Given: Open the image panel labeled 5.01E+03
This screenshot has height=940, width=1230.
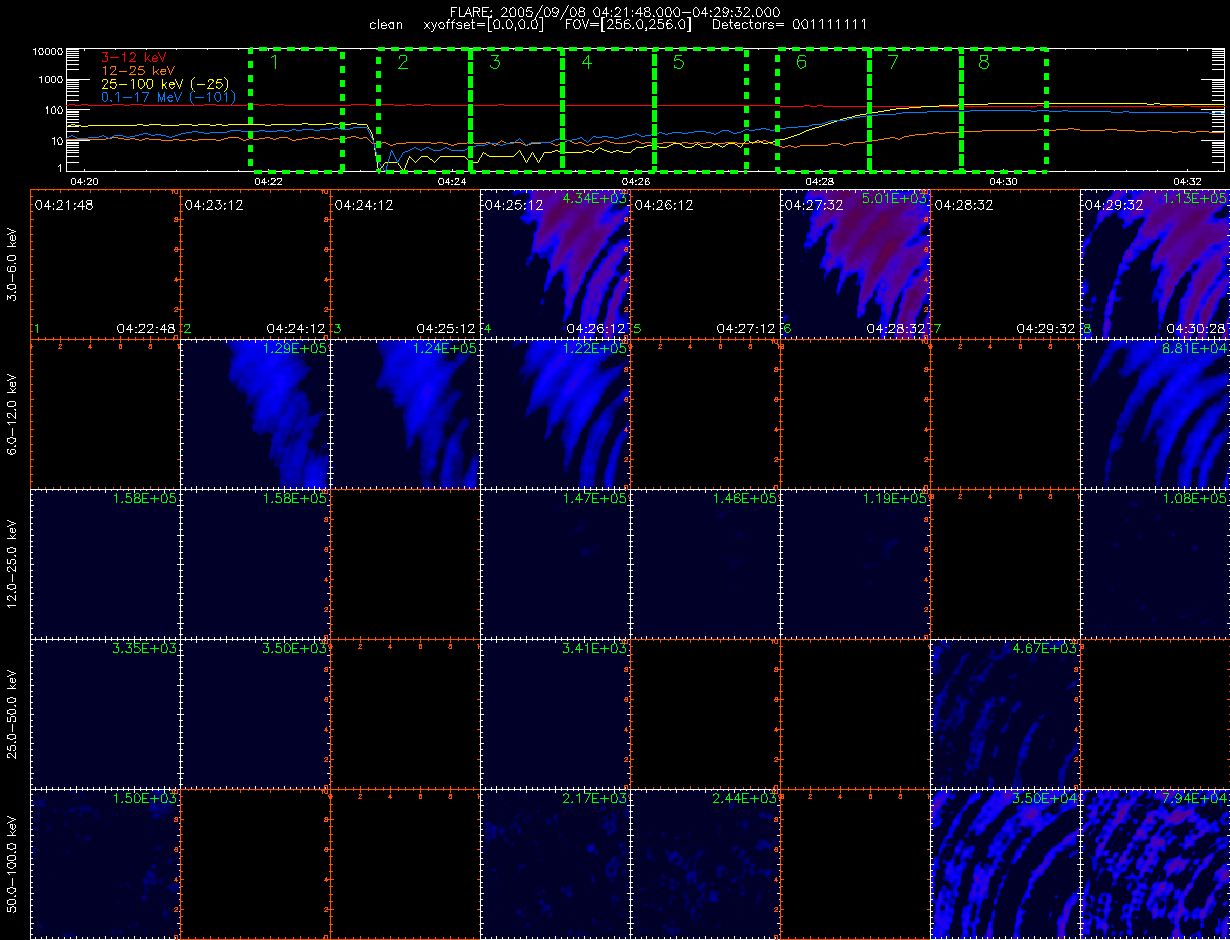Looking at the screenshot, I should [855, 263].
